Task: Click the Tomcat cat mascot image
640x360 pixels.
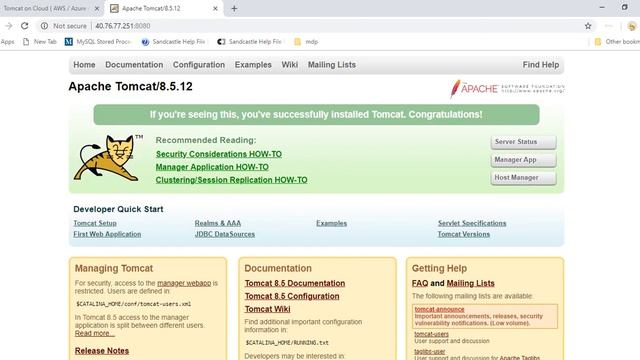Action: click(108, 158)
